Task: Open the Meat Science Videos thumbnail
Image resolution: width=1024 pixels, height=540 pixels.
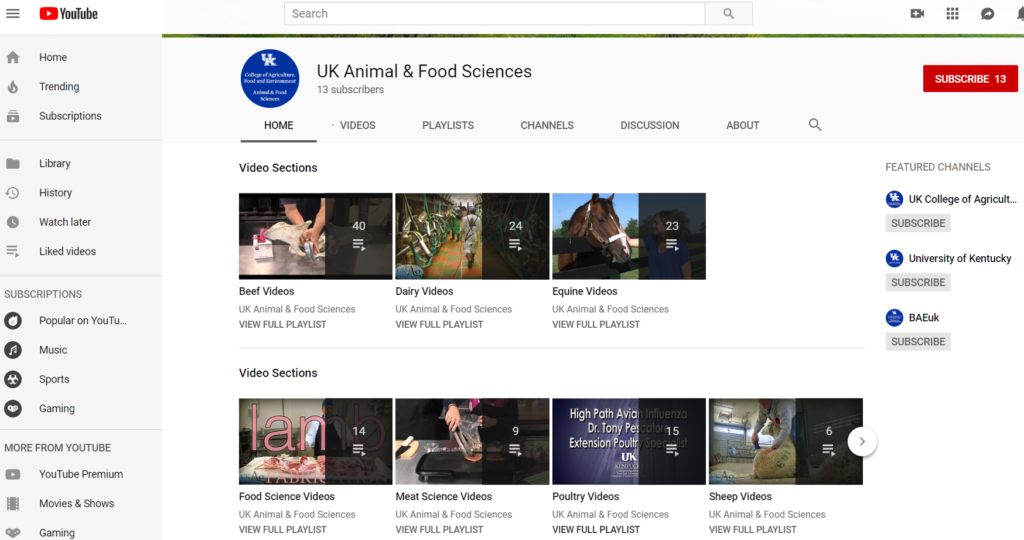Action: click(x=472, y=441)
